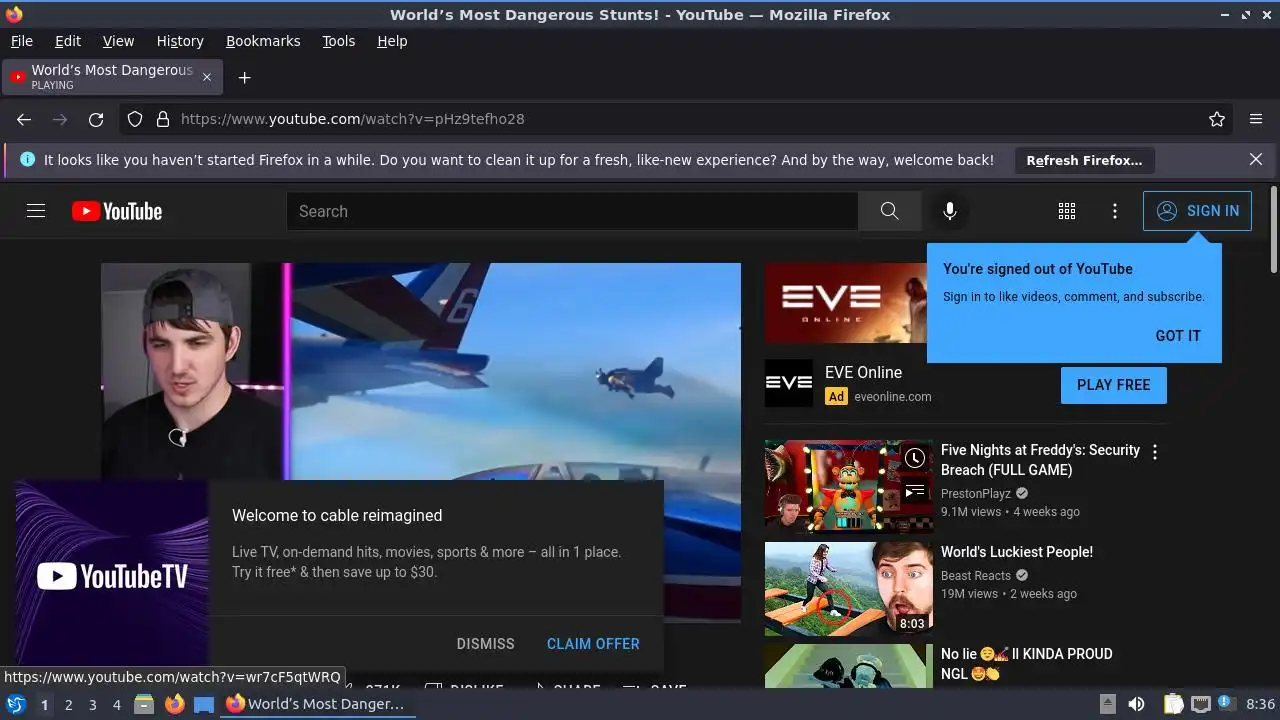
Task: Dismiss the YouTube TV offer
Action: (x=485, y=644)
